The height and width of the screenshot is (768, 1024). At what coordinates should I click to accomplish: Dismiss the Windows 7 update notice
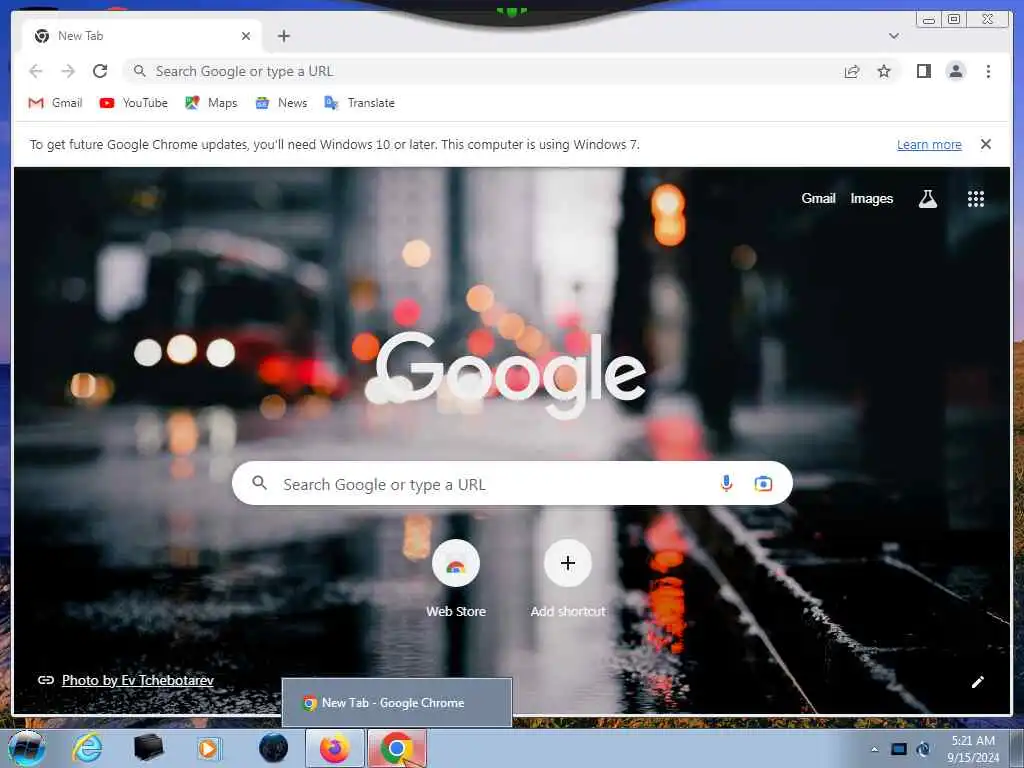tap(986, 144)
